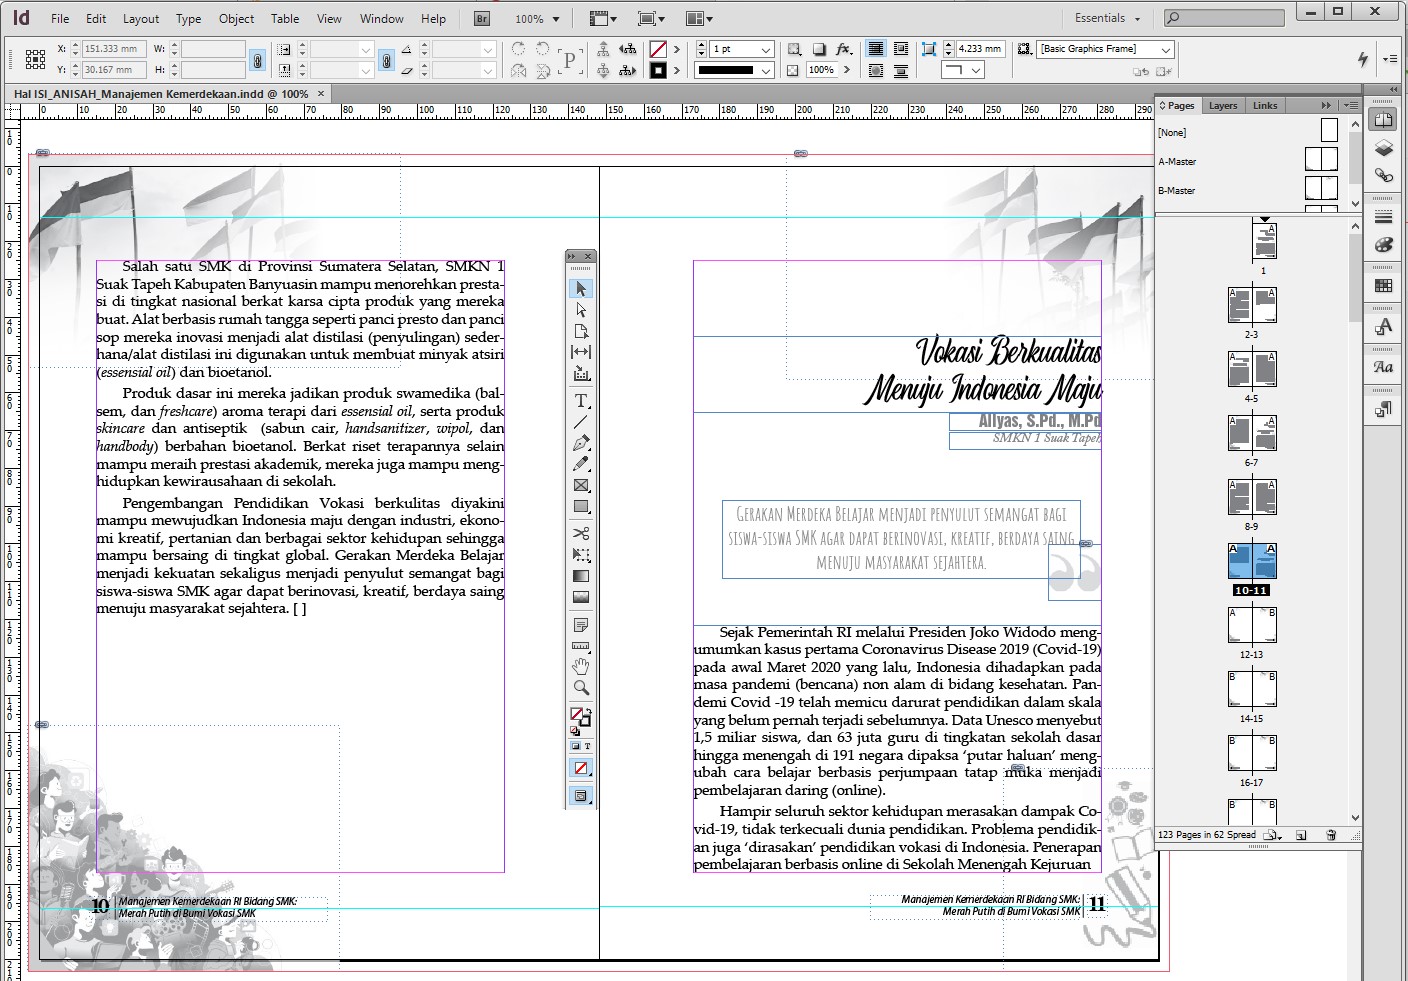Open the stroke type dropdown

click(766, 70)
